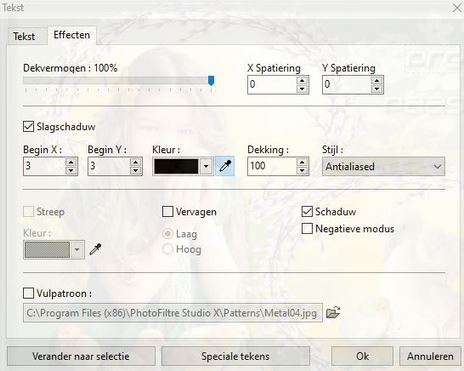Decrease the Begin Y value using down arrow

pos(135,171)
